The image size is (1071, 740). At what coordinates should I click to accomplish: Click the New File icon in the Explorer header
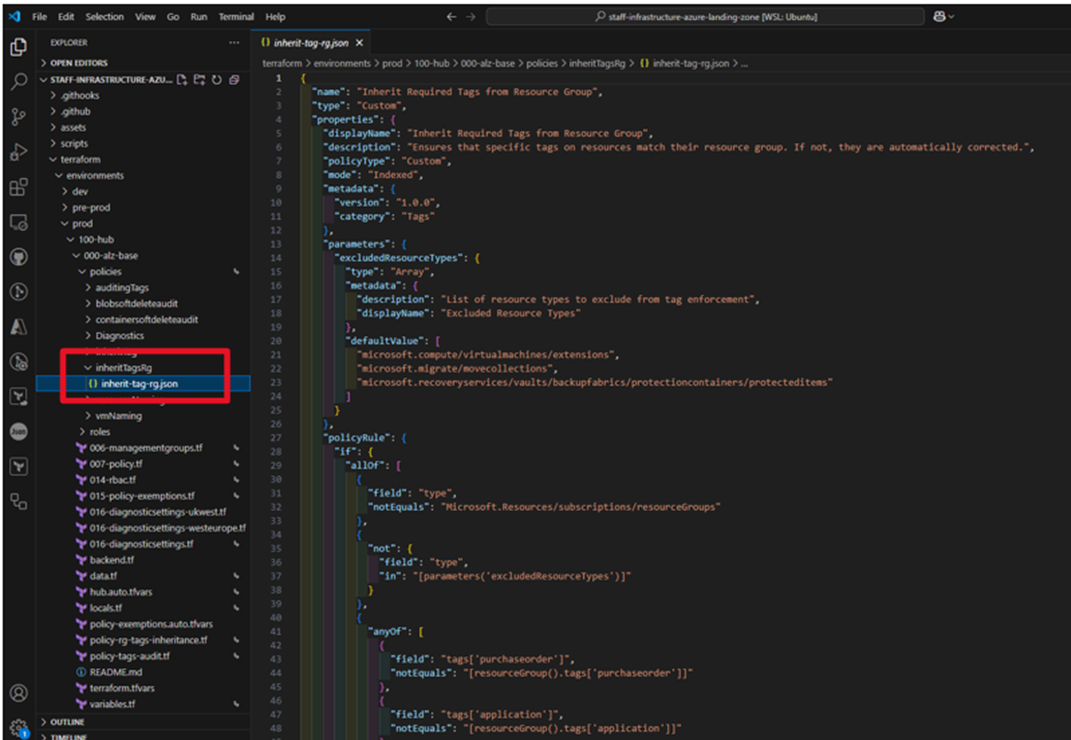pyautogui.click(x=182, y=80)
